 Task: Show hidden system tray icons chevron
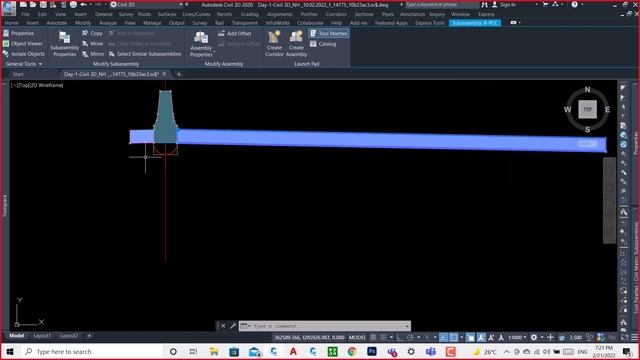click(507, 351)
